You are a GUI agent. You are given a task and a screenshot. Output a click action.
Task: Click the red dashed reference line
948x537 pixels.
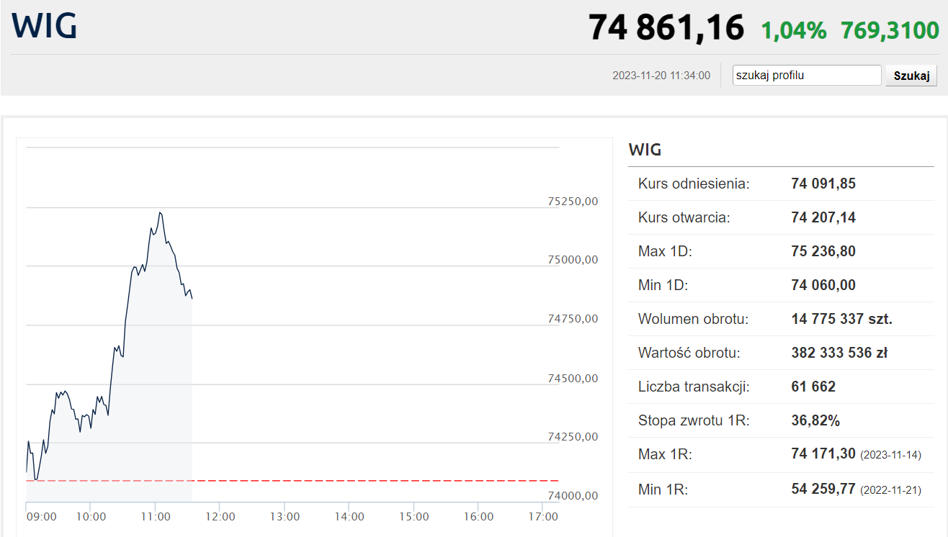(x=292, y=481)
